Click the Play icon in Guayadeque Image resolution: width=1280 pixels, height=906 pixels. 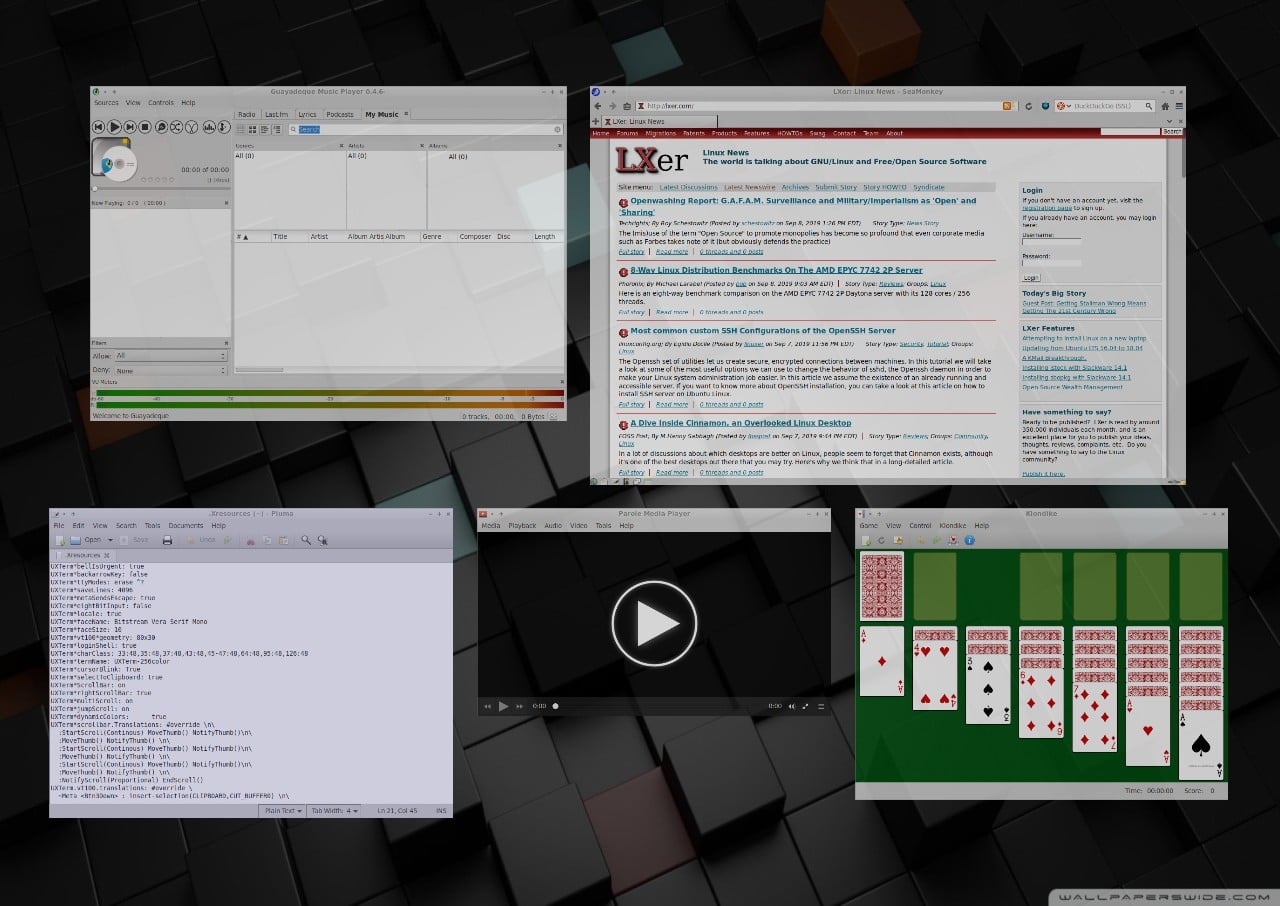click(x=114, y=126)
